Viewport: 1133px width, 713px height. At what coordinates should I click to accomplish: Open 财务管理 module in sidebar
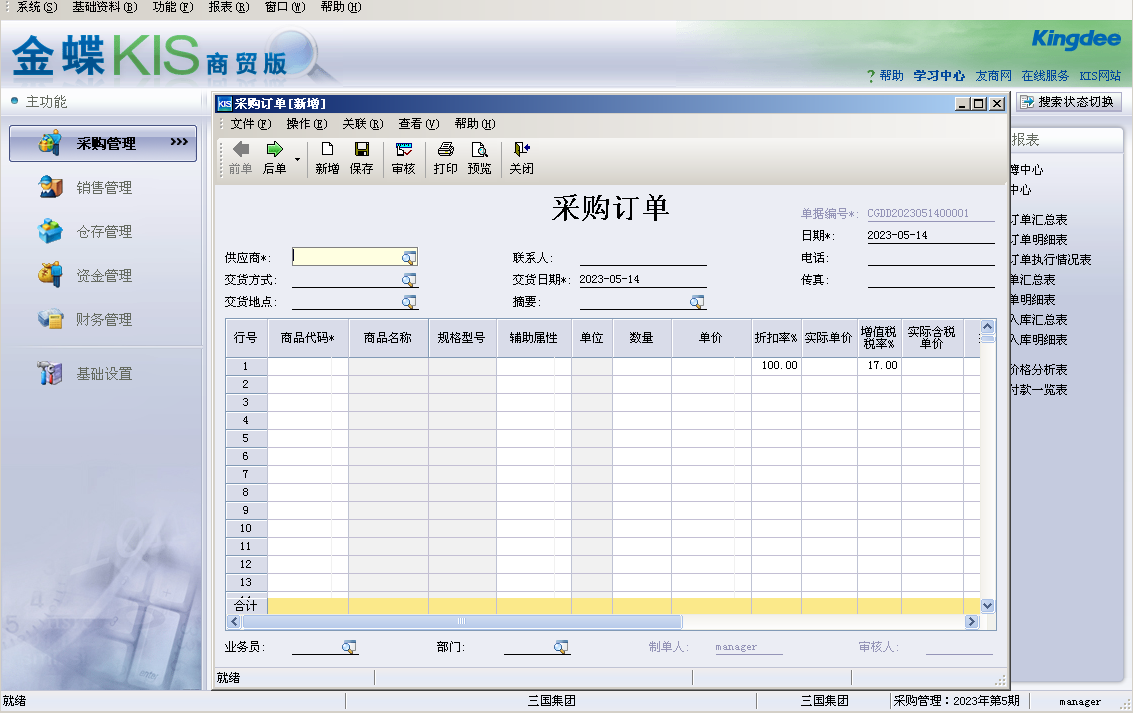coord(103,319)
